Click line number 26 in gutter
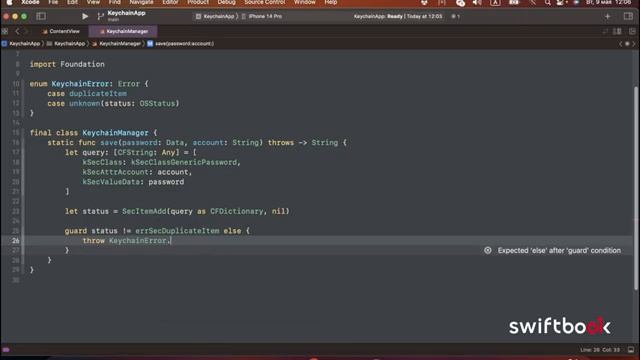The height and width of the screenshot is (360, 640). (16, 240)
